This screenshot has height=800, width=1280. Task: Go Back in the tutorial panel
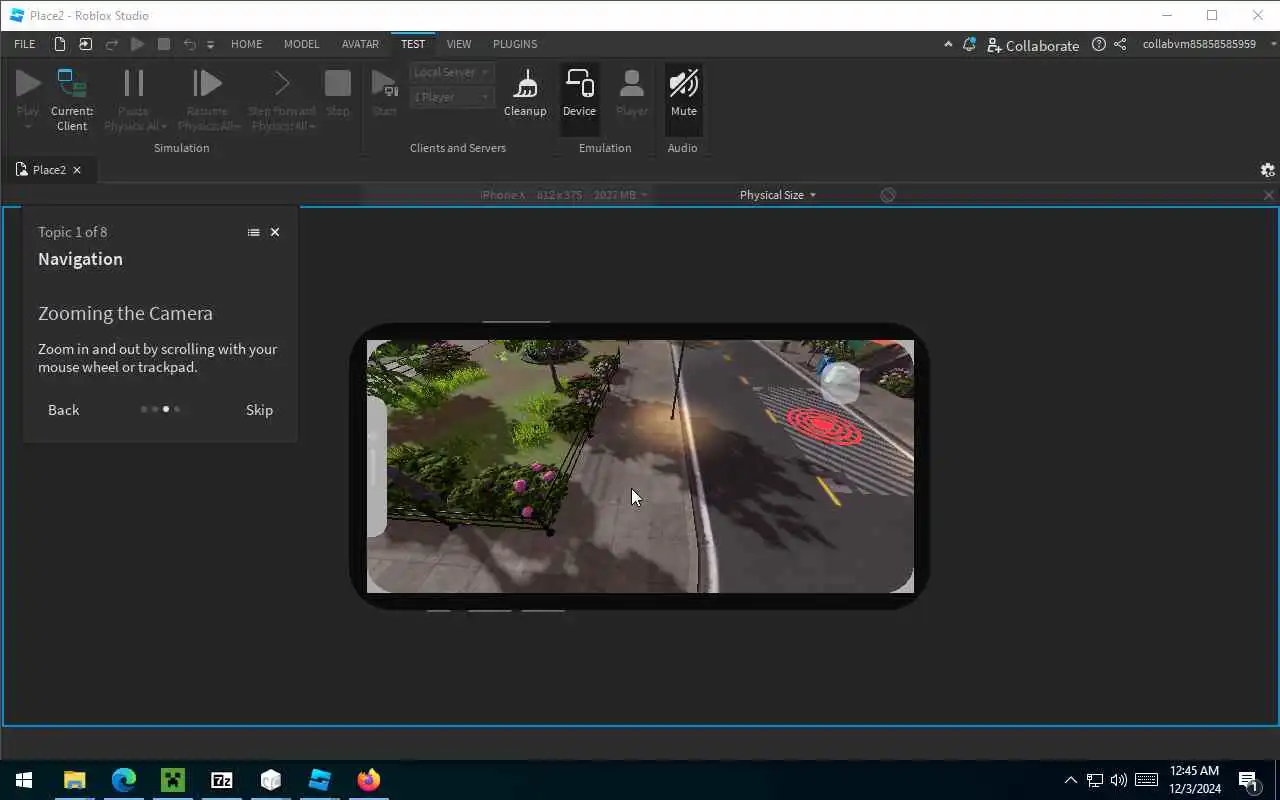[63, 410]
